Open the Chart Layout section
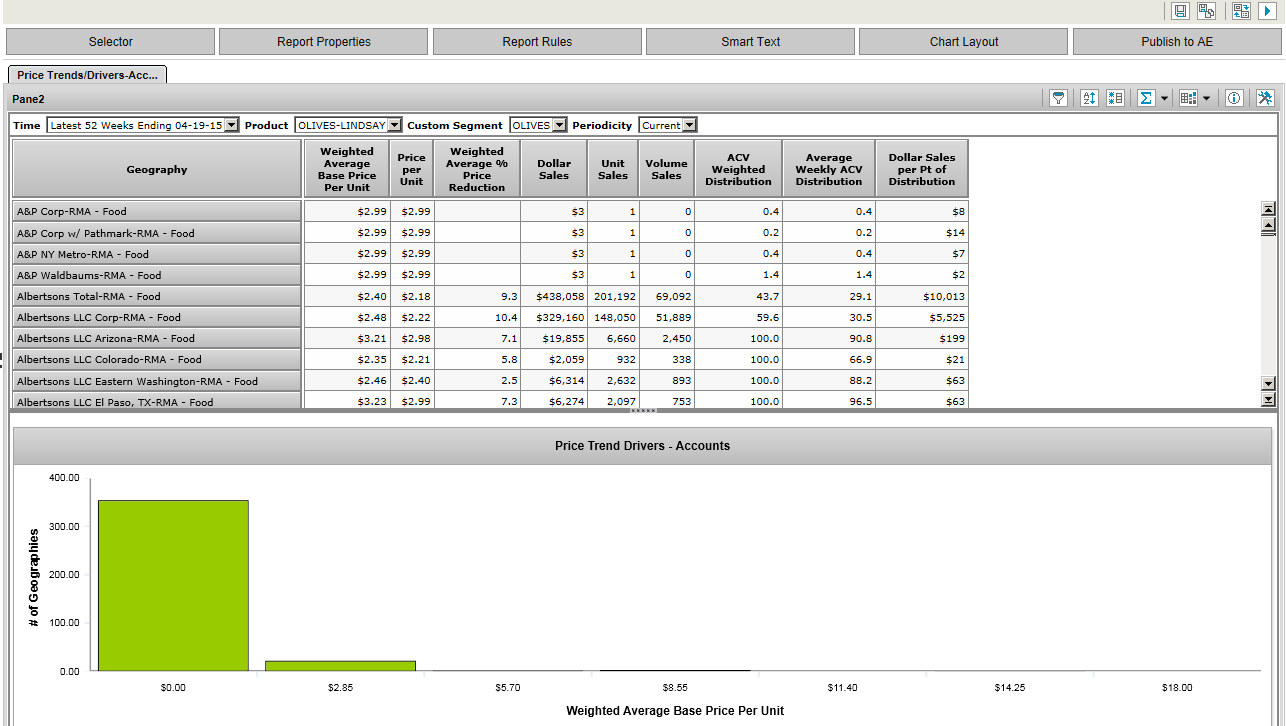The width and height of the screenshot is (1286, 726). click(x=963, y=42)
